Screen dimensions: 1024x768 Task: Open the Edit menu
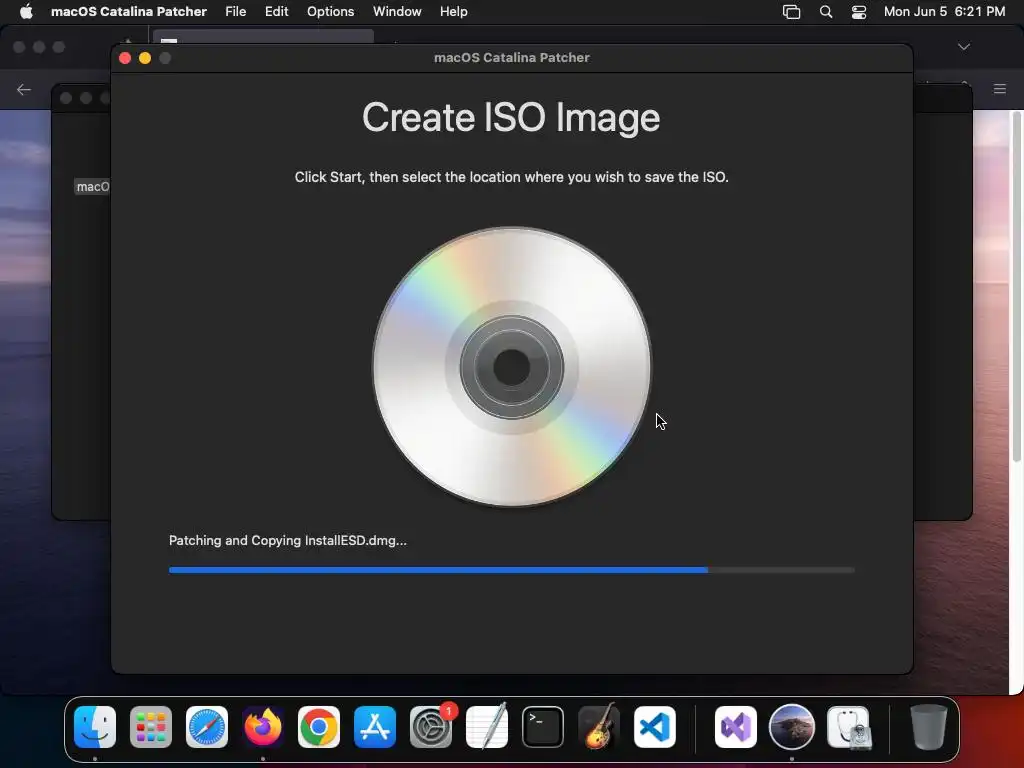pos(276,12)
